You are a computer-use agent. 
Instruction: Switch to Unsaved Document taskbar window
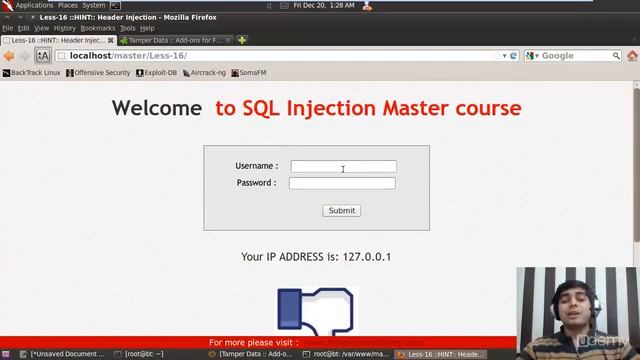pyautogui.click(x=63, y=354)
